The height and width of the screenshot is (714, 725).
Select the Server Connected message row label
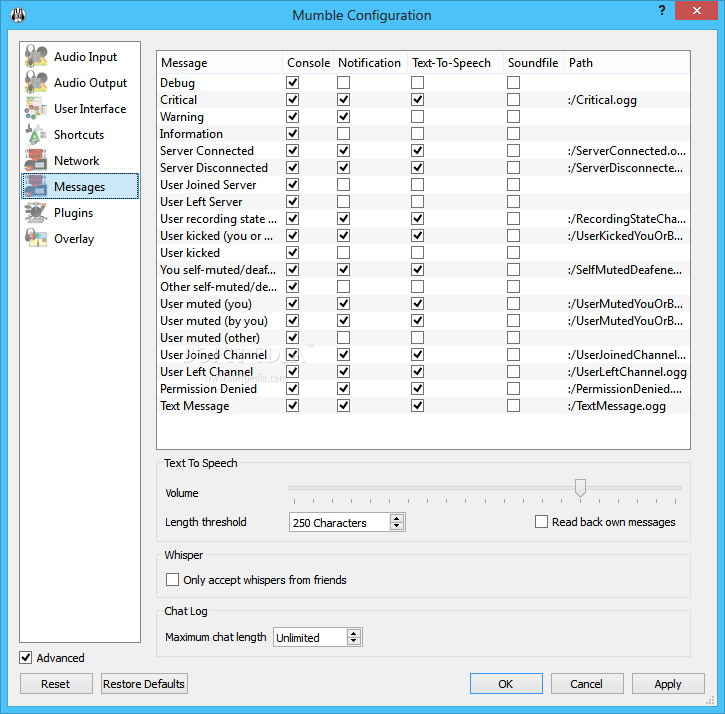(x=207, y=151)
